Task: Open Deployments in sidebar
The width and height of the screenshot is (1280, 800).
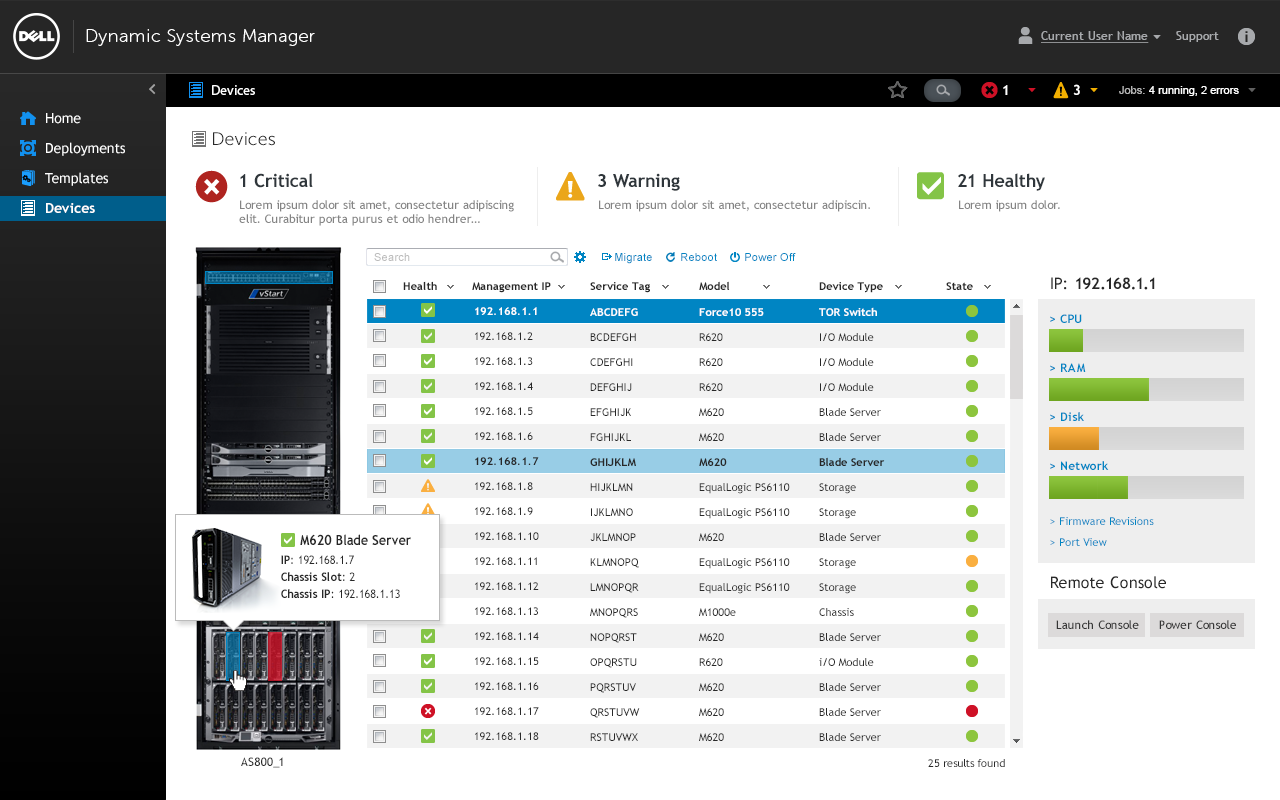Action: [x=85, y=148]
